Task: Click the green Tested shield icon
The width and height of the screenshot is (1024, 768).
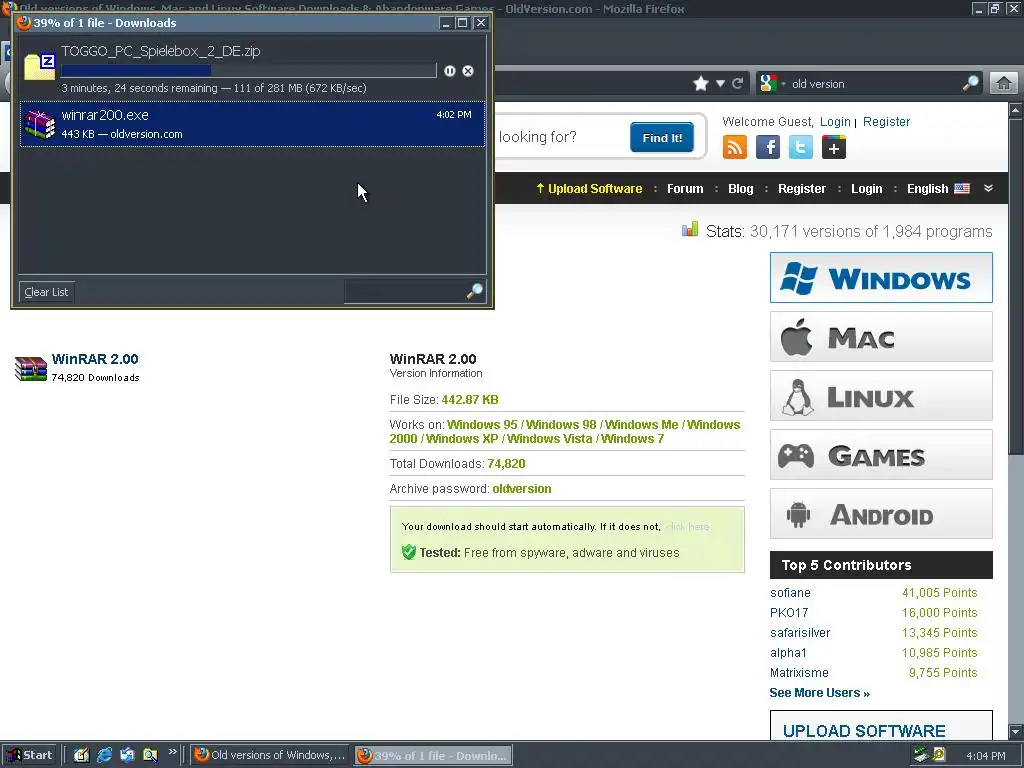Action: tap(409, 552)
